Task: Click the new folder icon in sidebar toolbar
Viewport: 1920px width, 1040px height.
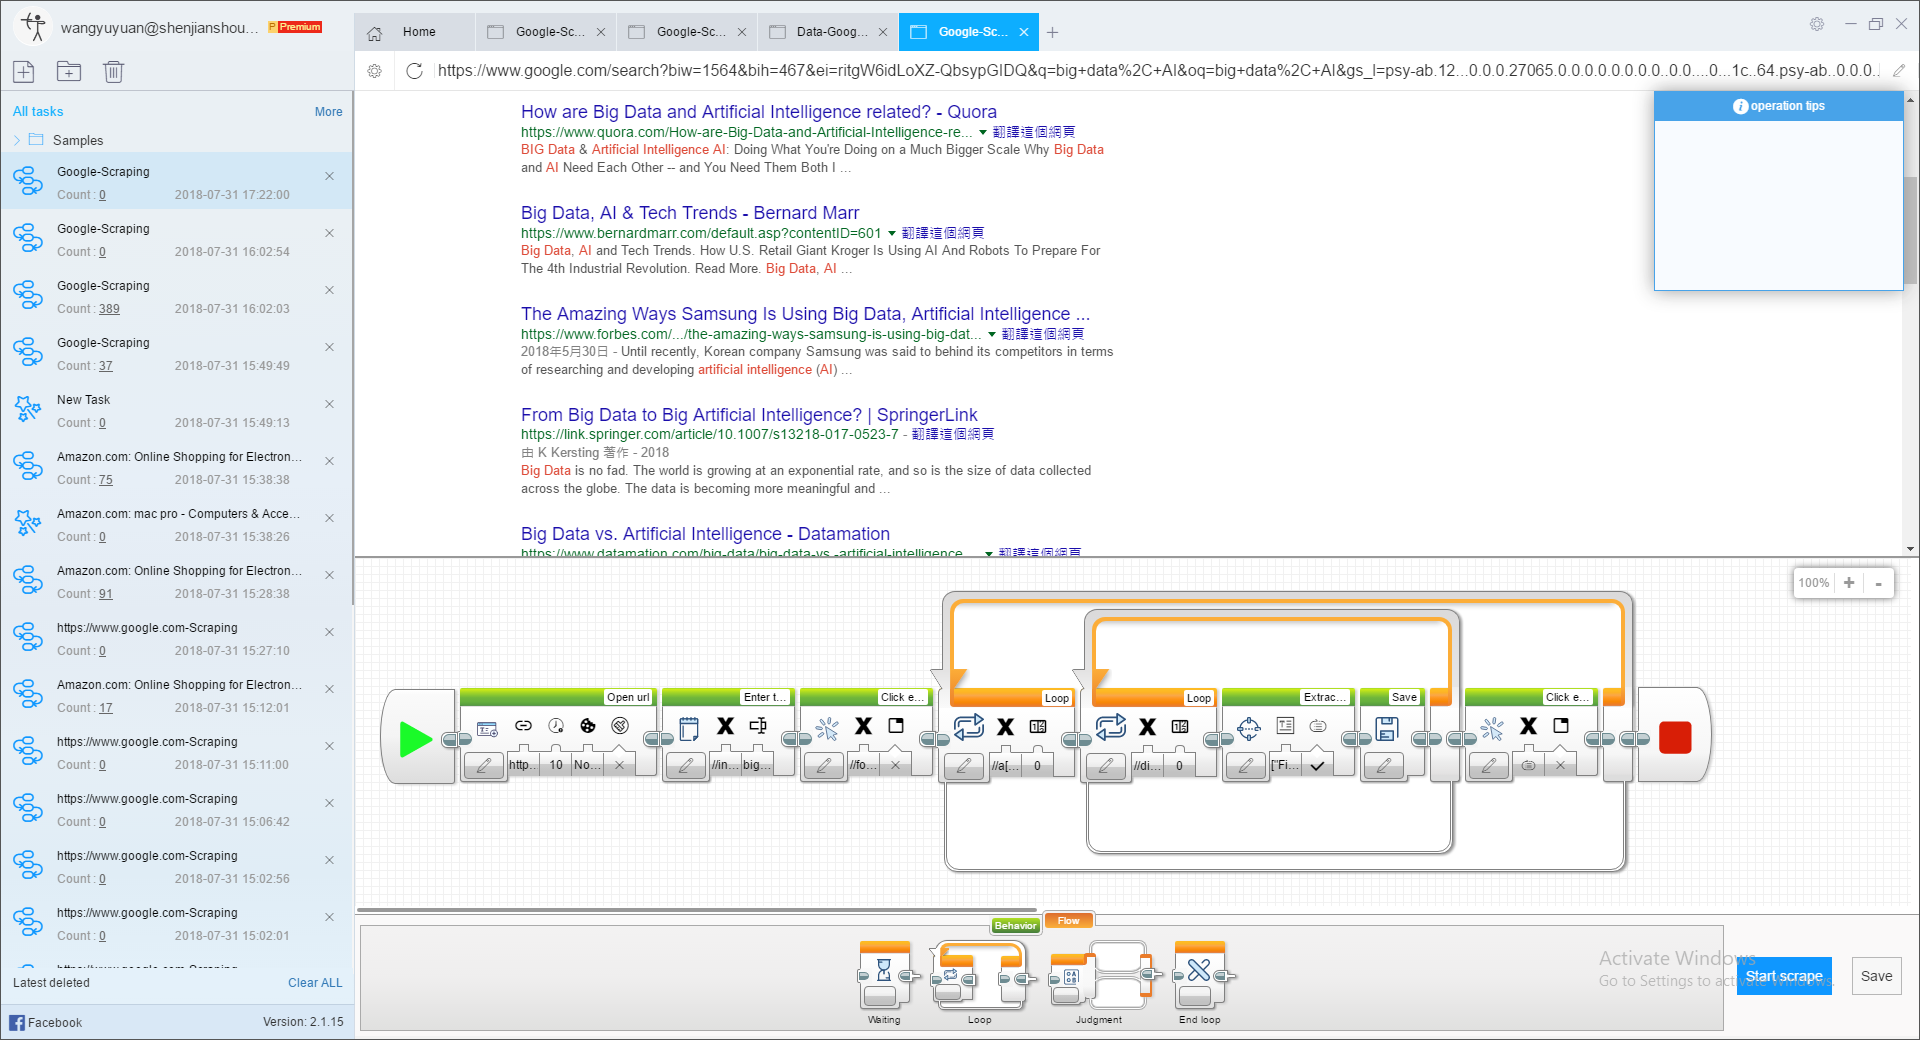Action: coord(69,71)
